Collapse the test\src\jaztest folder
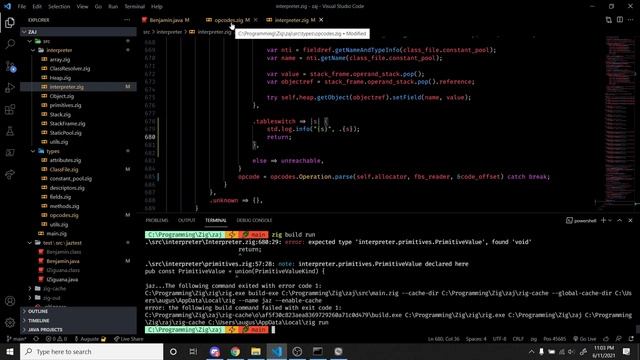Viewport: 640px width, 360px height. point(78,243)
